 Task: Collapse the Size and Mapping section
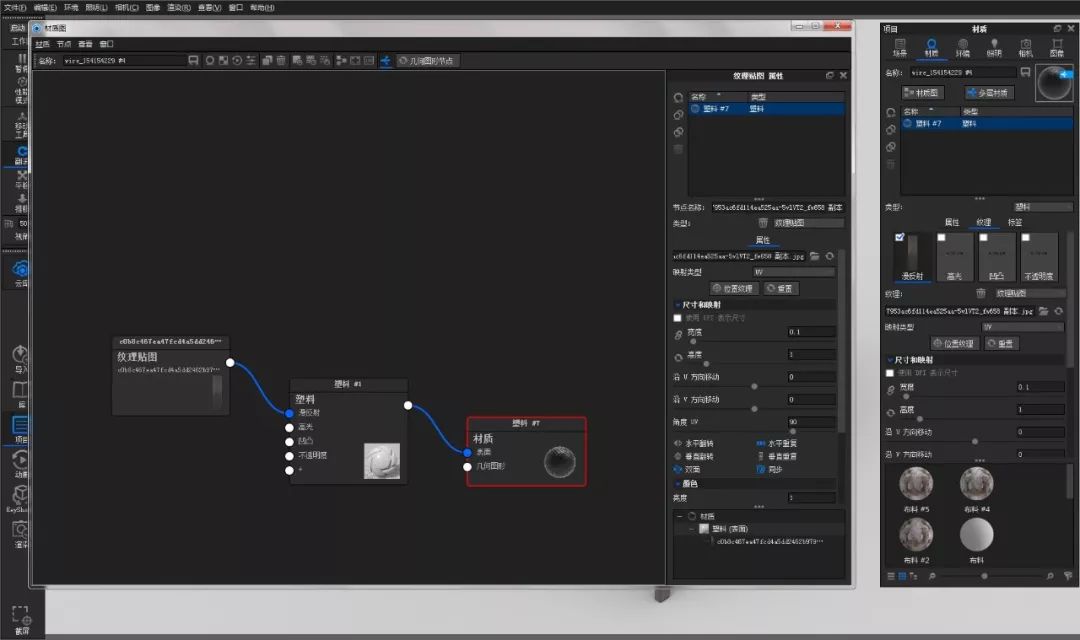[678, 305]
